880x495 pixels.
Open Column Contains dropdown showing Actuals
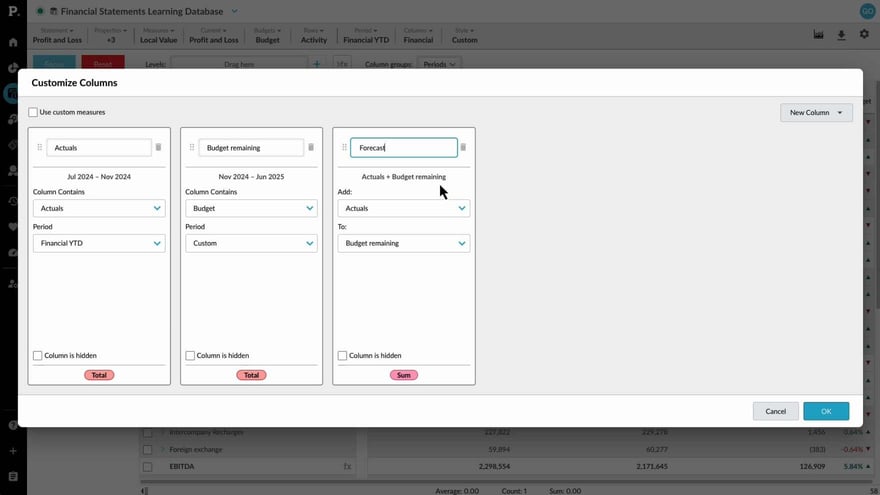pyautogui.click(x=99, y=208)
